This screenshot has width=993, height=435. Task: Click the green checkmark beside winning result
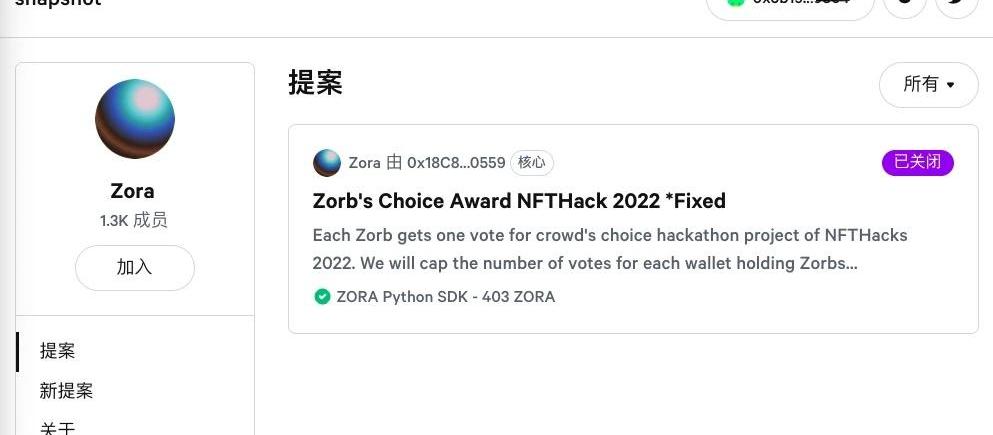(322, 297)
